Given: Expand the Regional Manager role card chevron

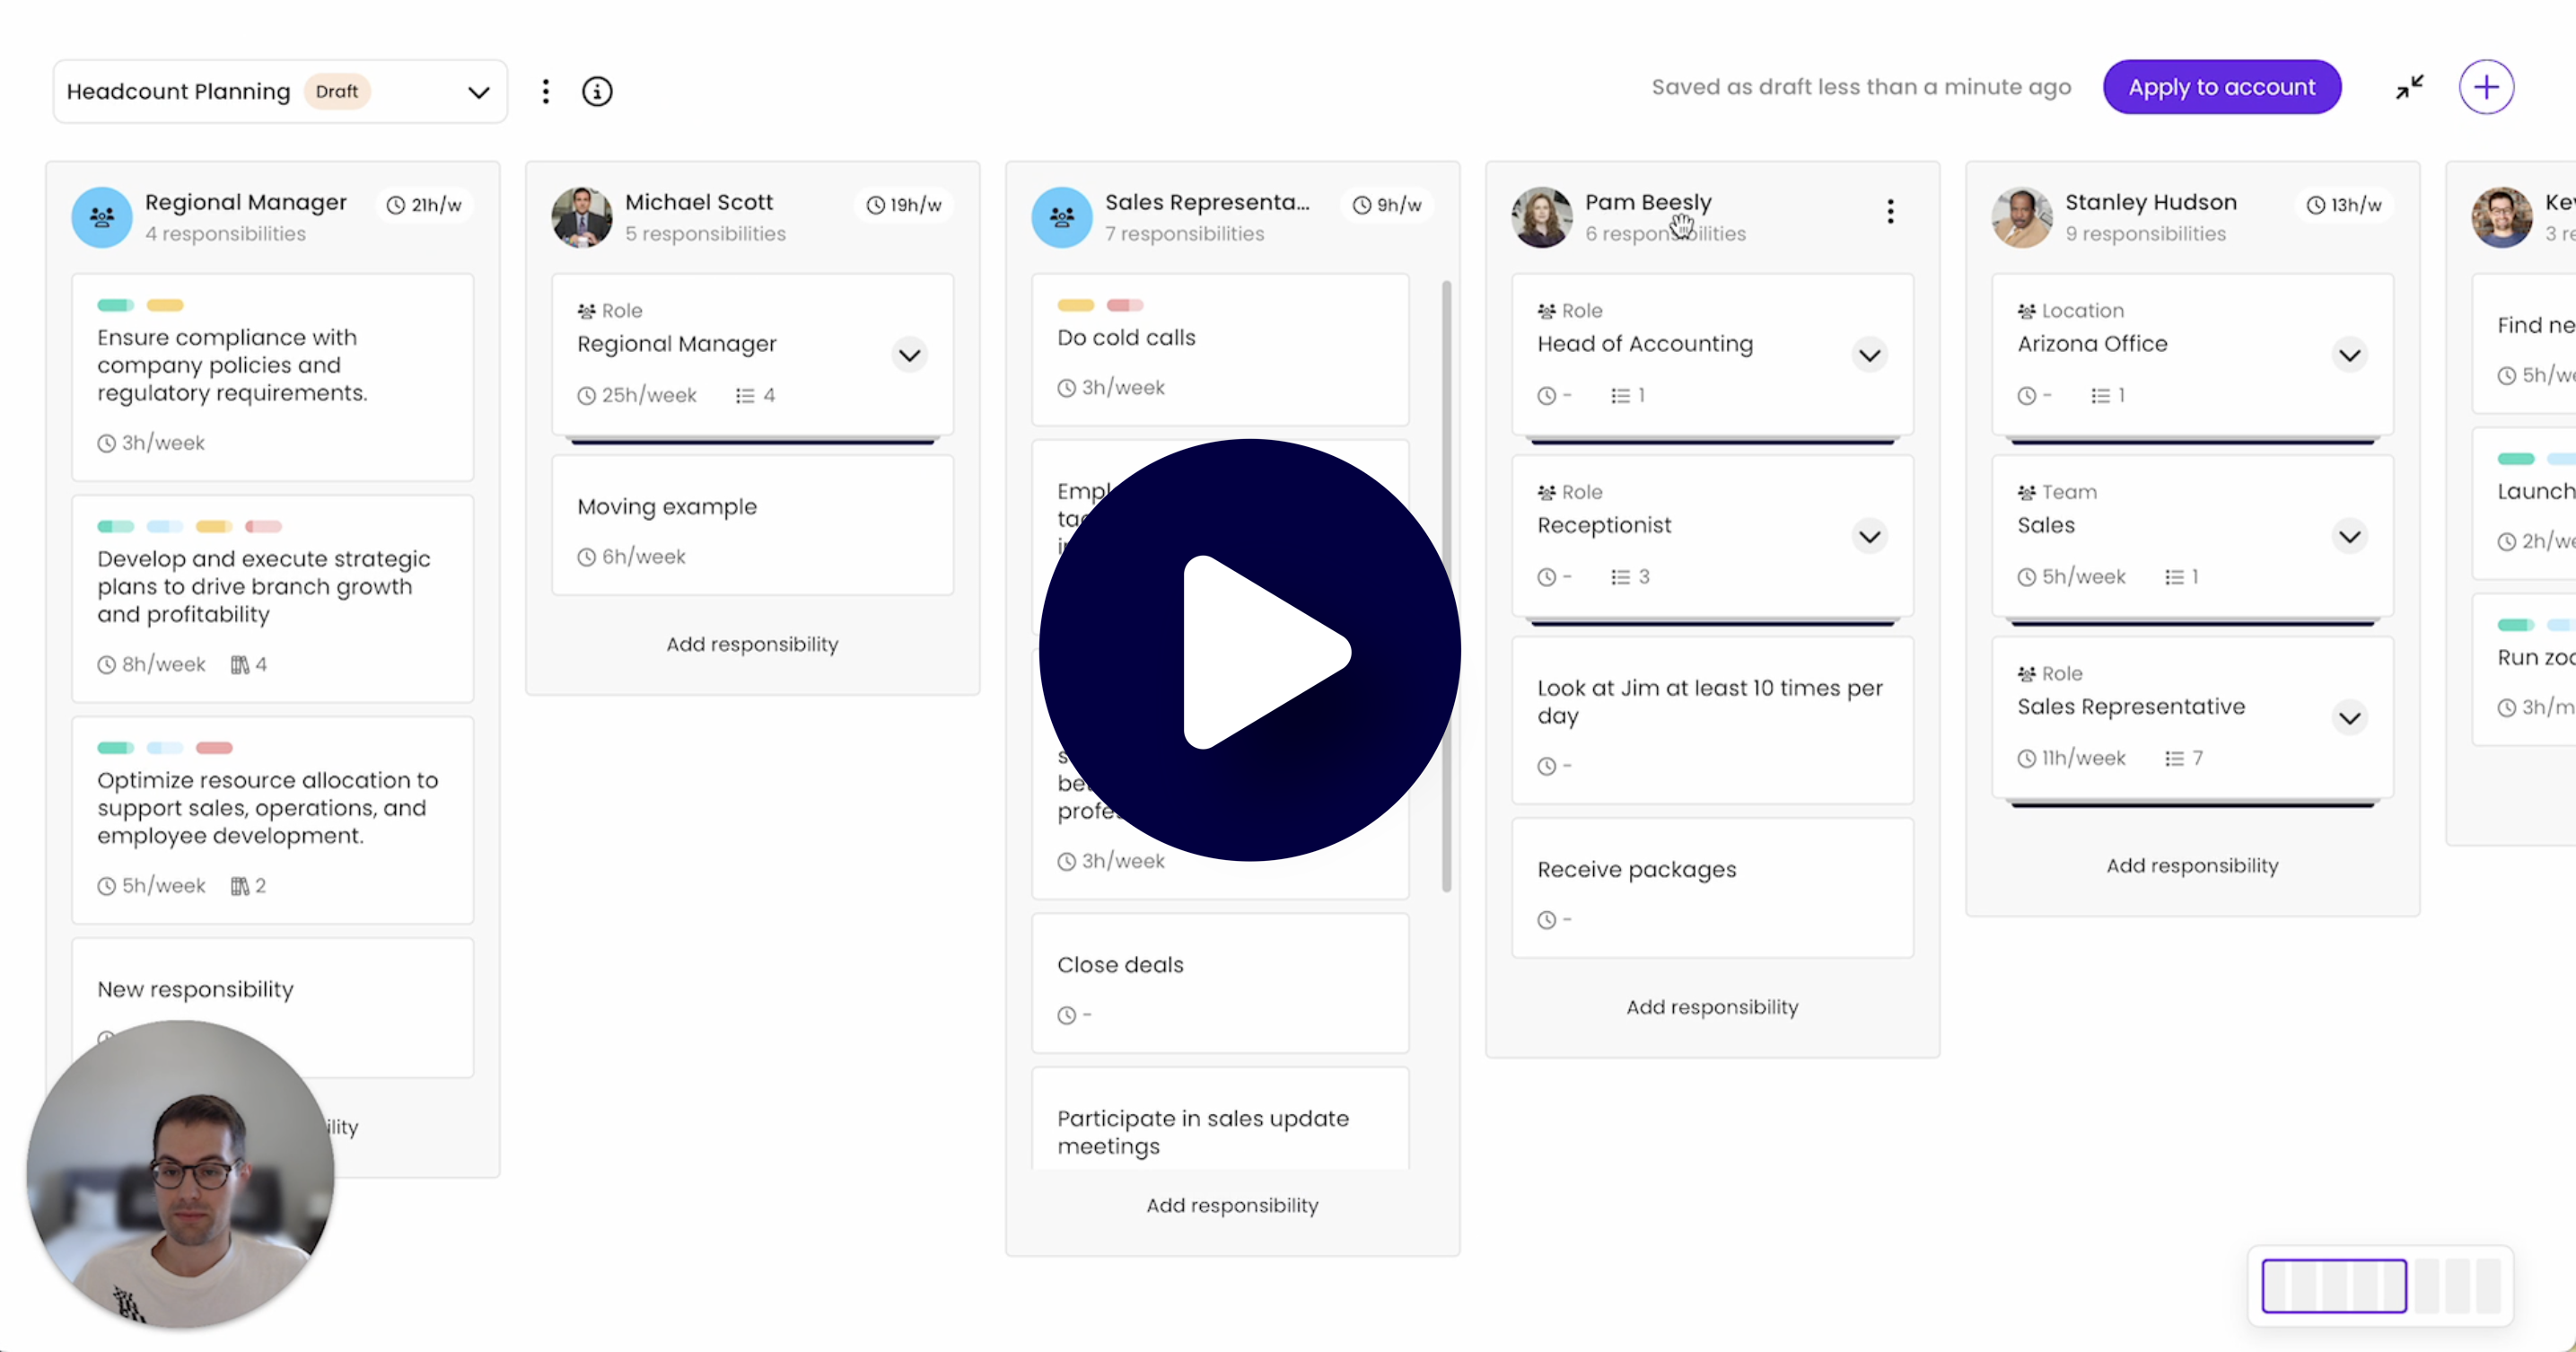Looking at the screenshot, I should 909,355.
